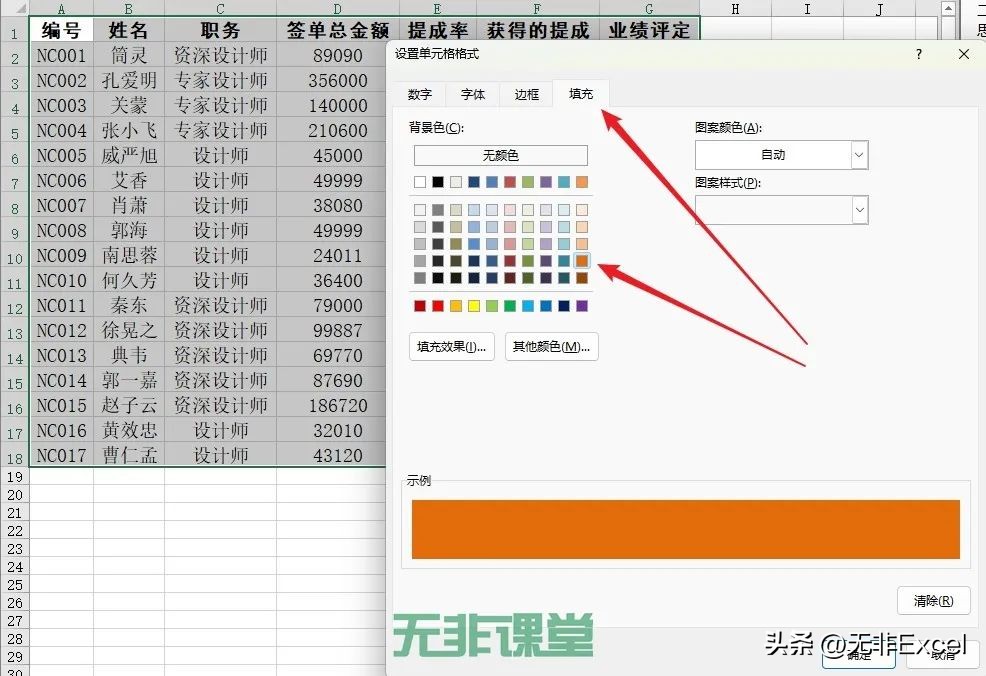The width and height of the screenshot is (986, 676).
Task: Switch to the 数字 tab
Action: click(x=419, y=94)
